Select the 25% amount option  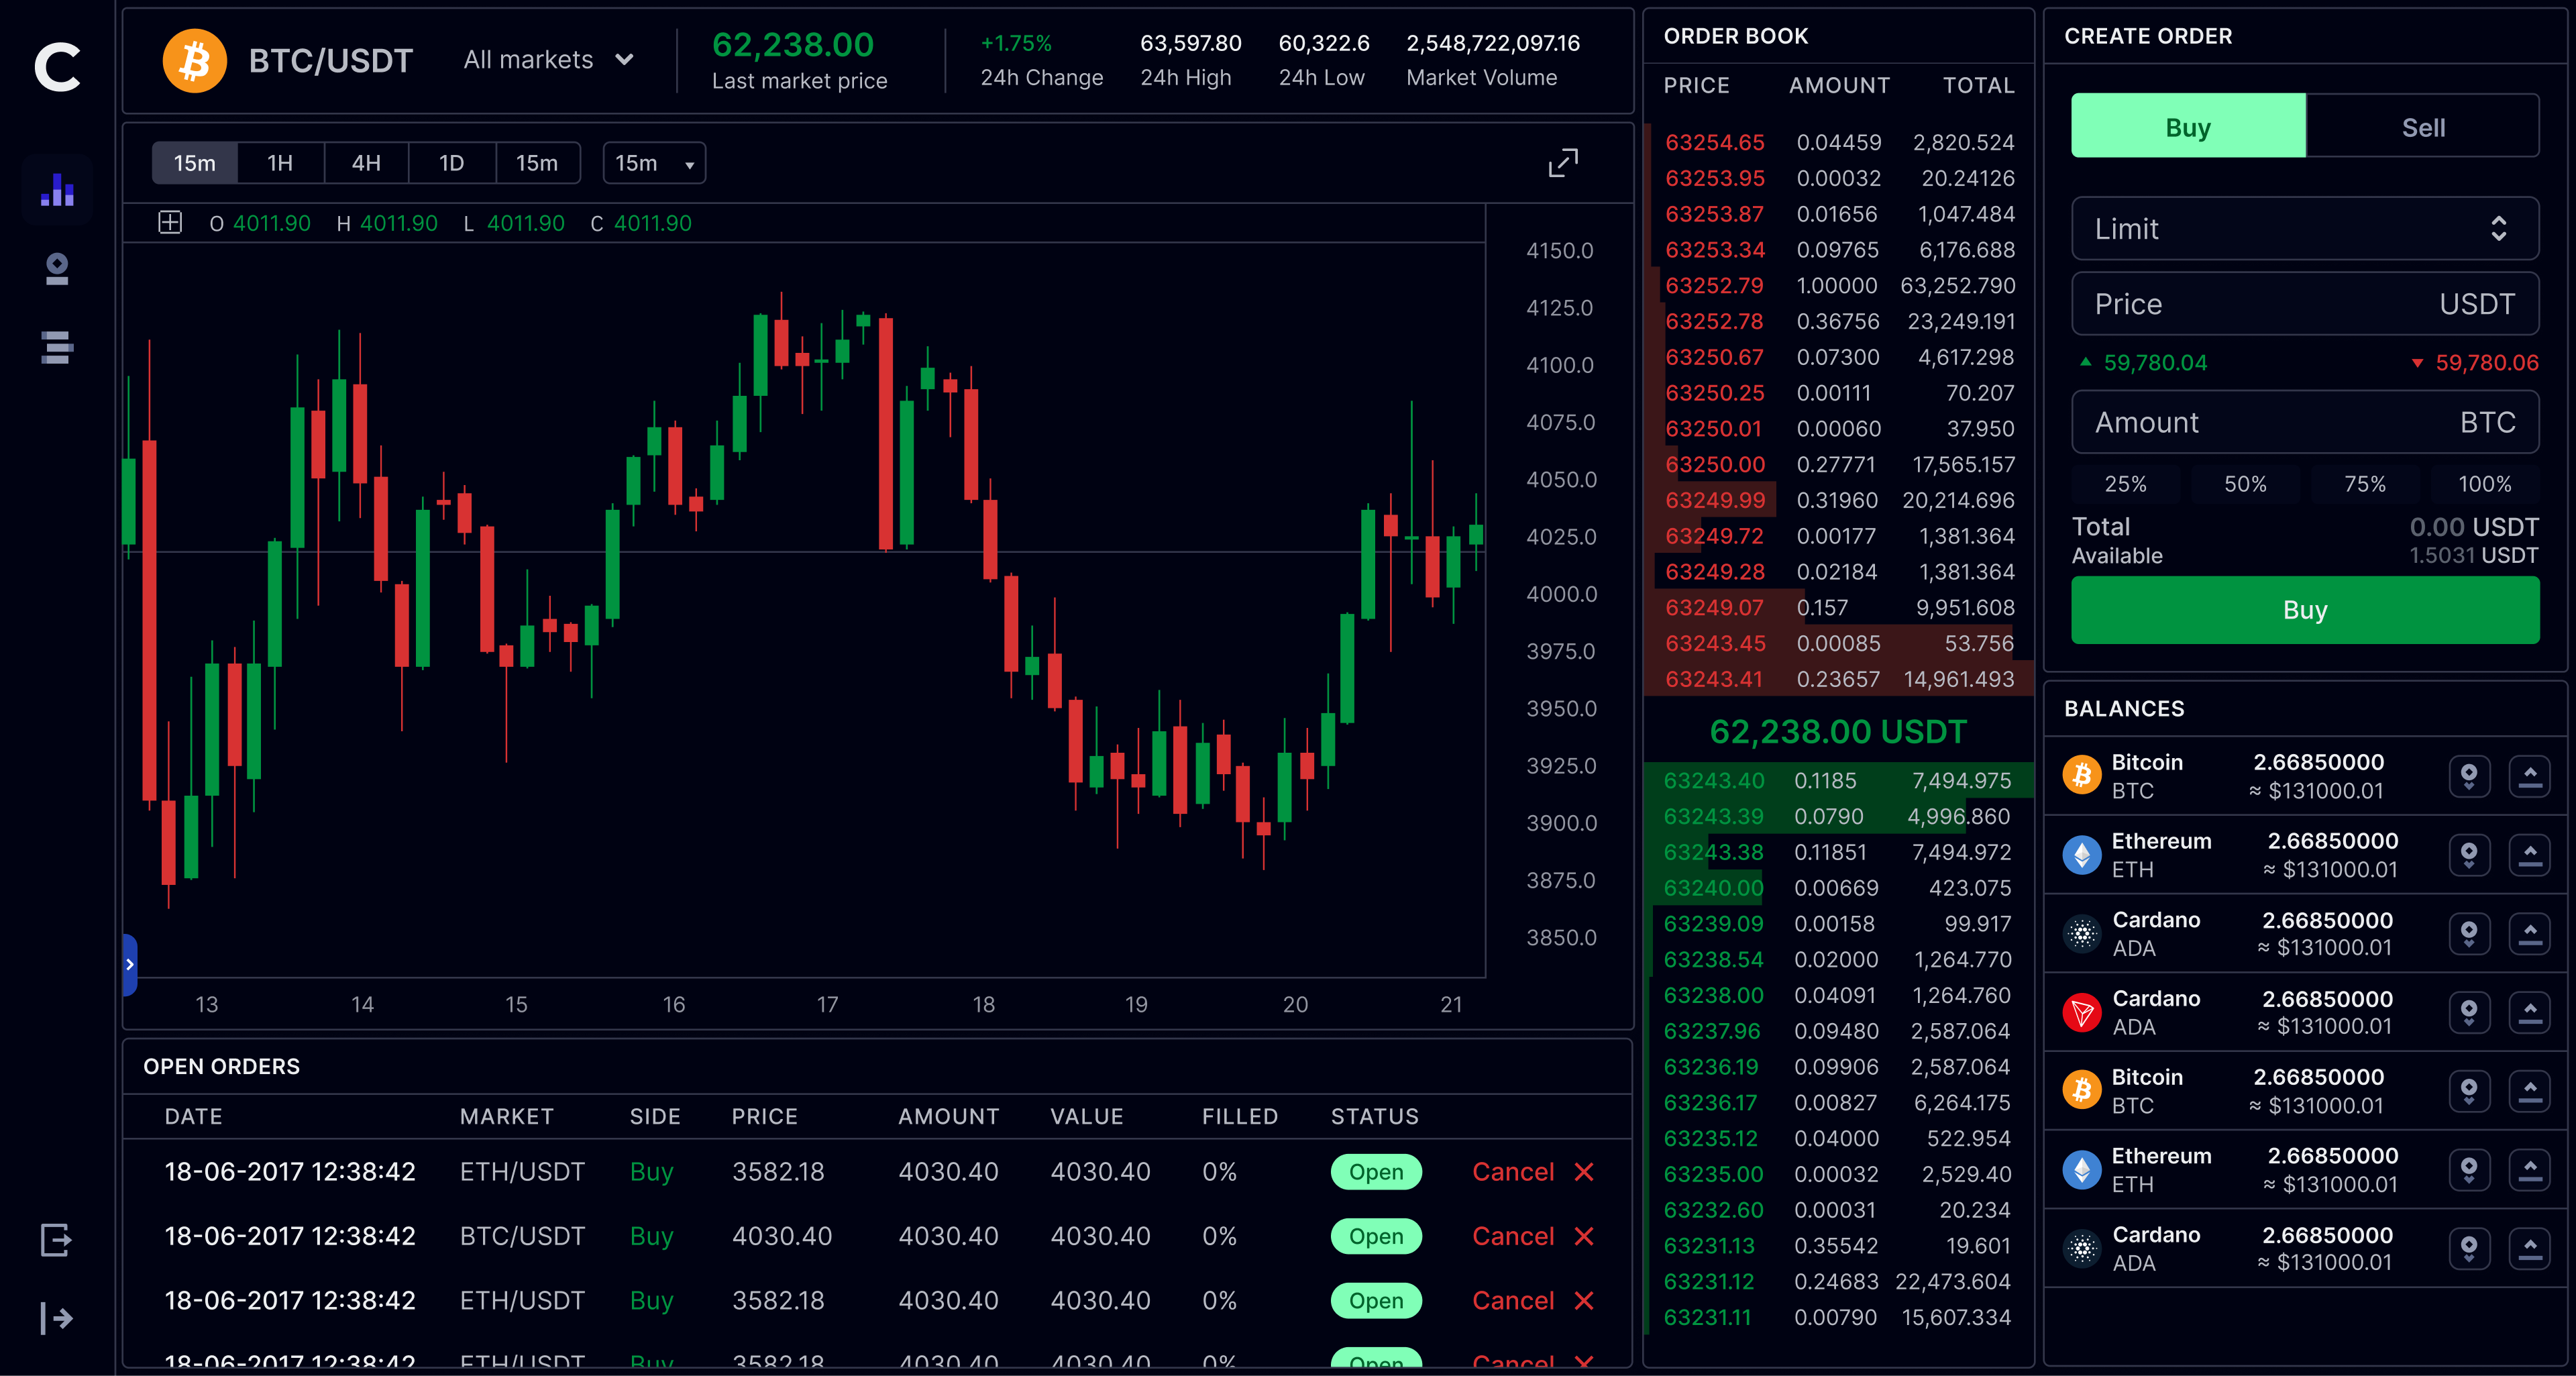click(x=2125, y=484)
